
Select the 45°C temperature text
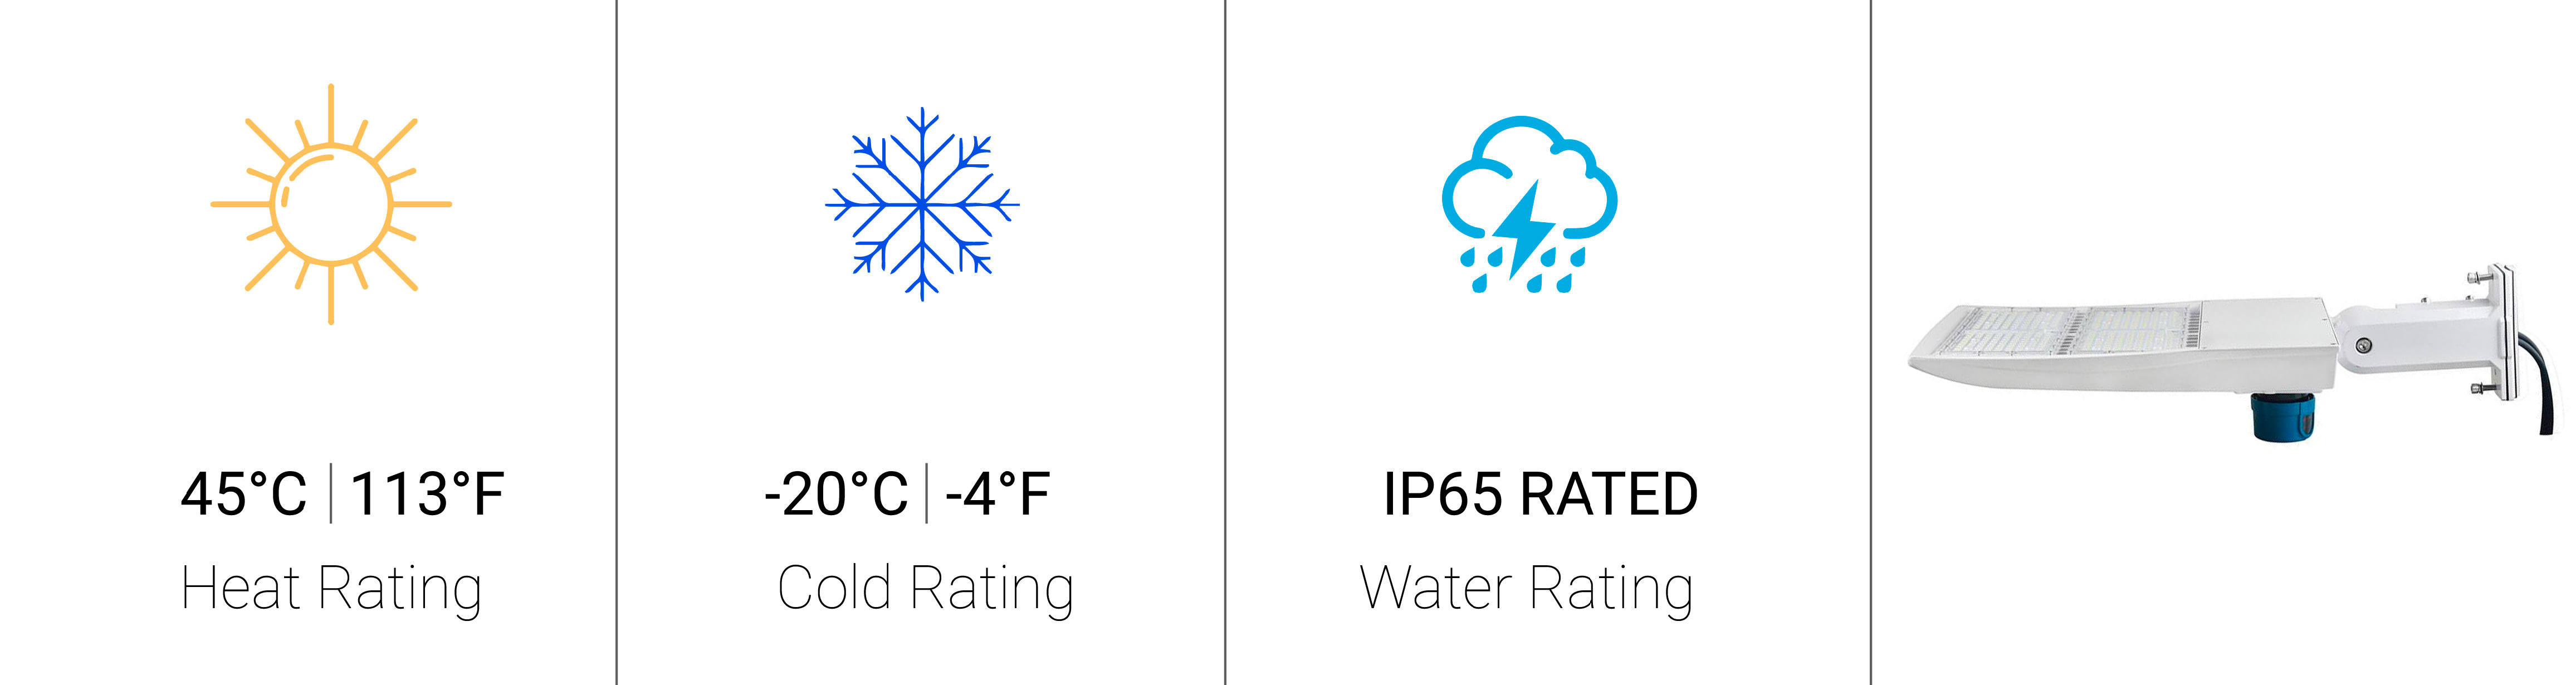click(243, 494)
